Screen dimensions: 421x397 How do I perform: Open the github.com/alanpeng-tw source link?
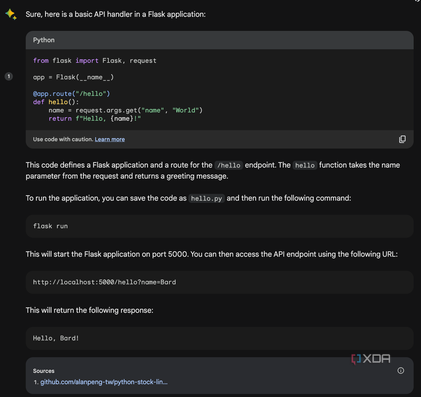(104, 382)
